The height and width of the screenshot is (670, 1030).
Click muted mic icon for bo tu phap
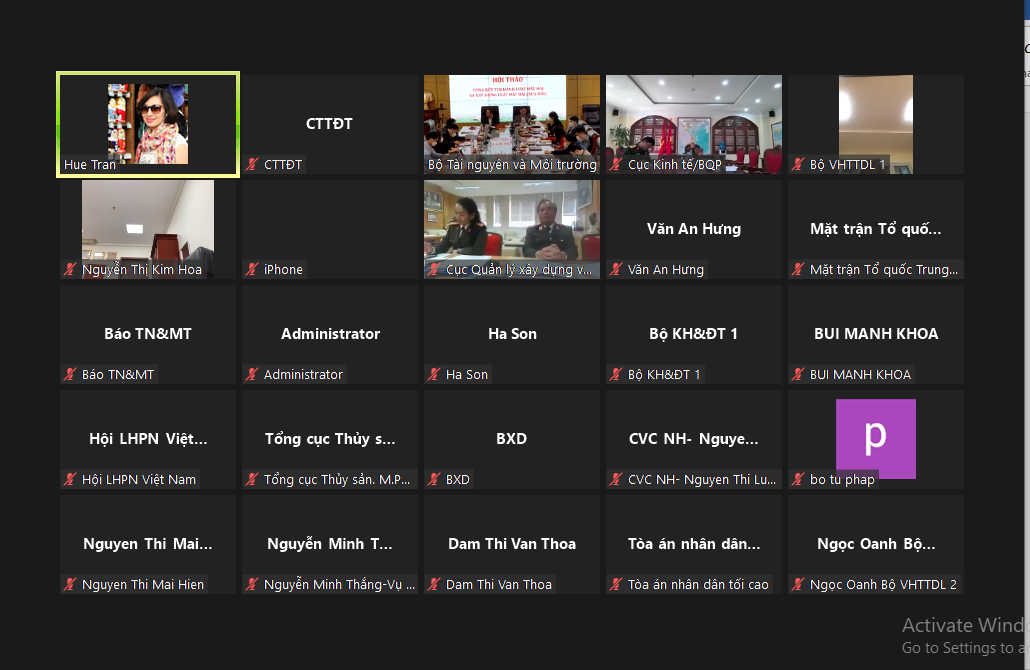point(799,479)
